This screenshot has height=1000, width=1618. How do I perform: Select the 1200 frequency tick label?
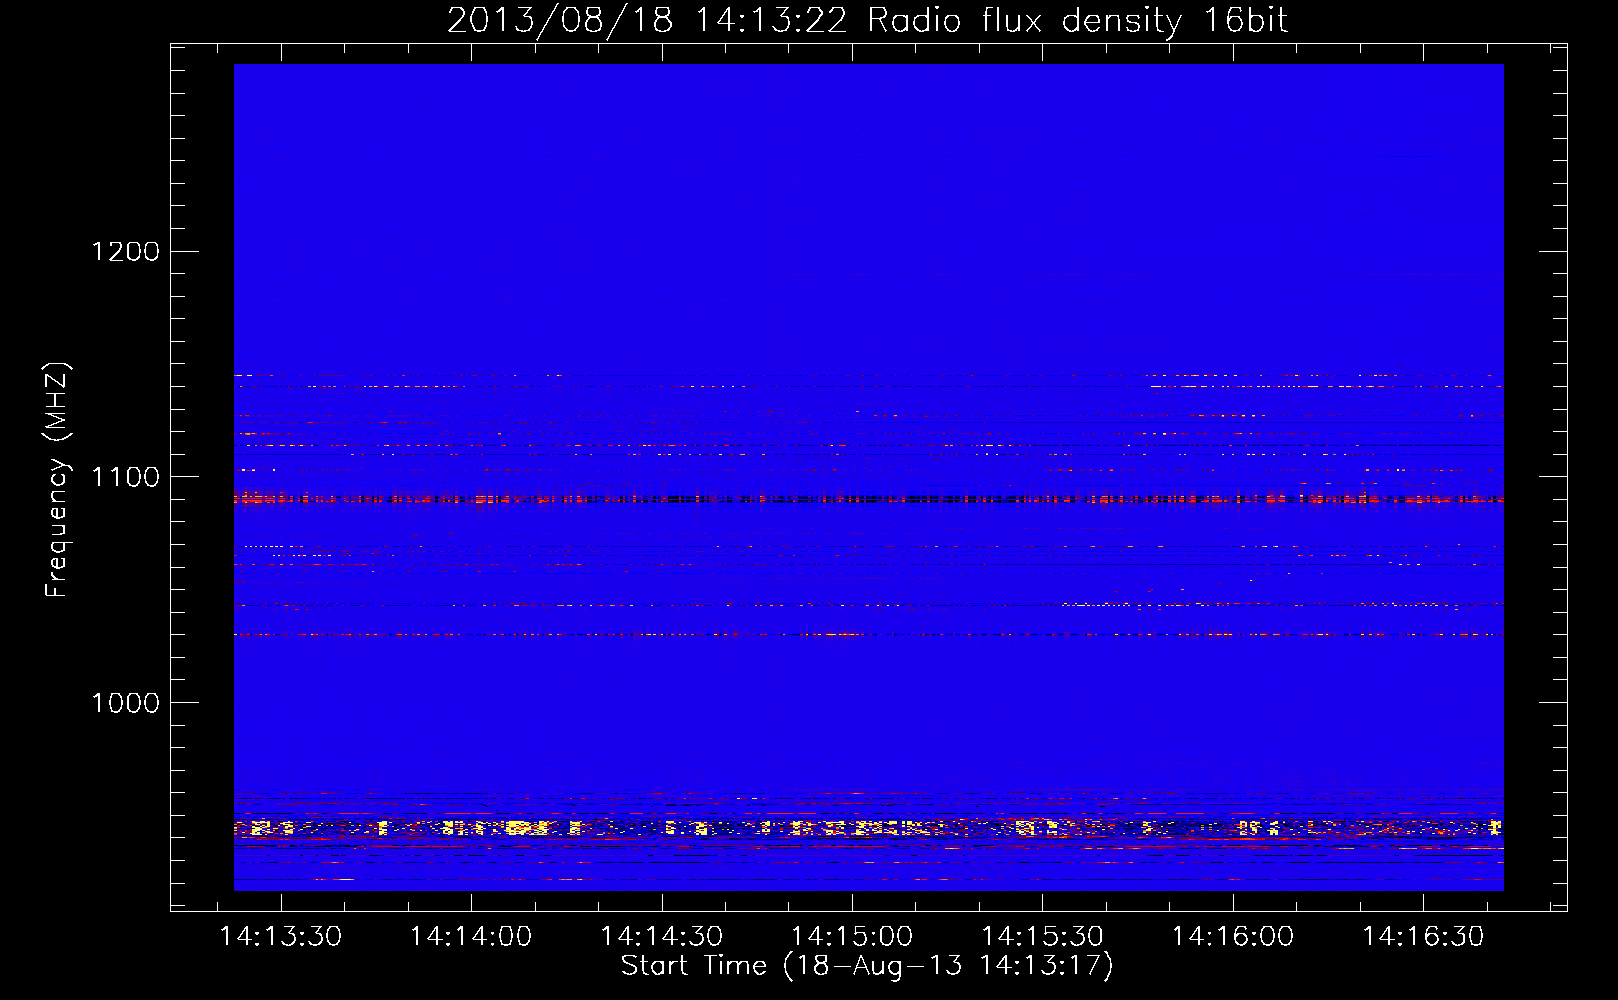tap(126, 251)
